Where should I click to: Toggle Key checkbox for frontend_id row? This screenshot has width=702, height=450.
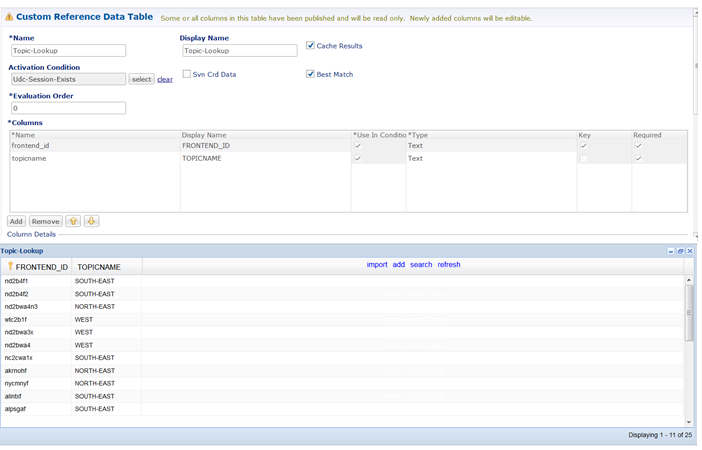point(583,146)
